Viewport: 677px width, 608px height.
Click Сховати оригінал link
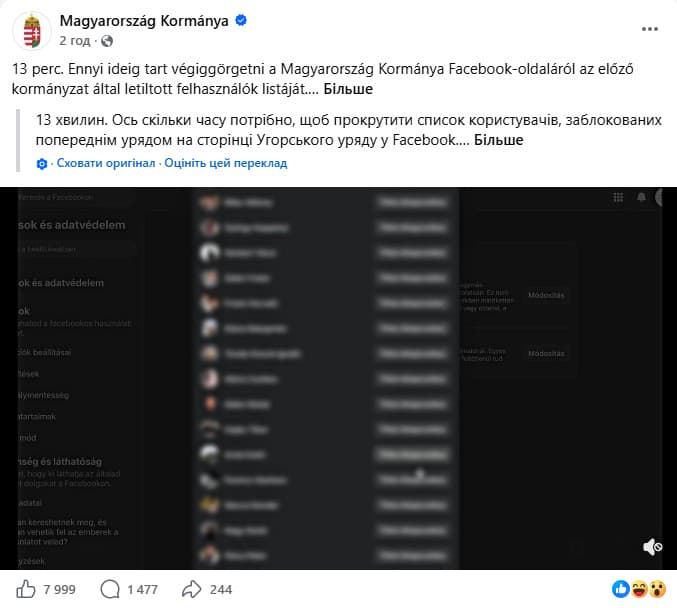coord(106,163)
